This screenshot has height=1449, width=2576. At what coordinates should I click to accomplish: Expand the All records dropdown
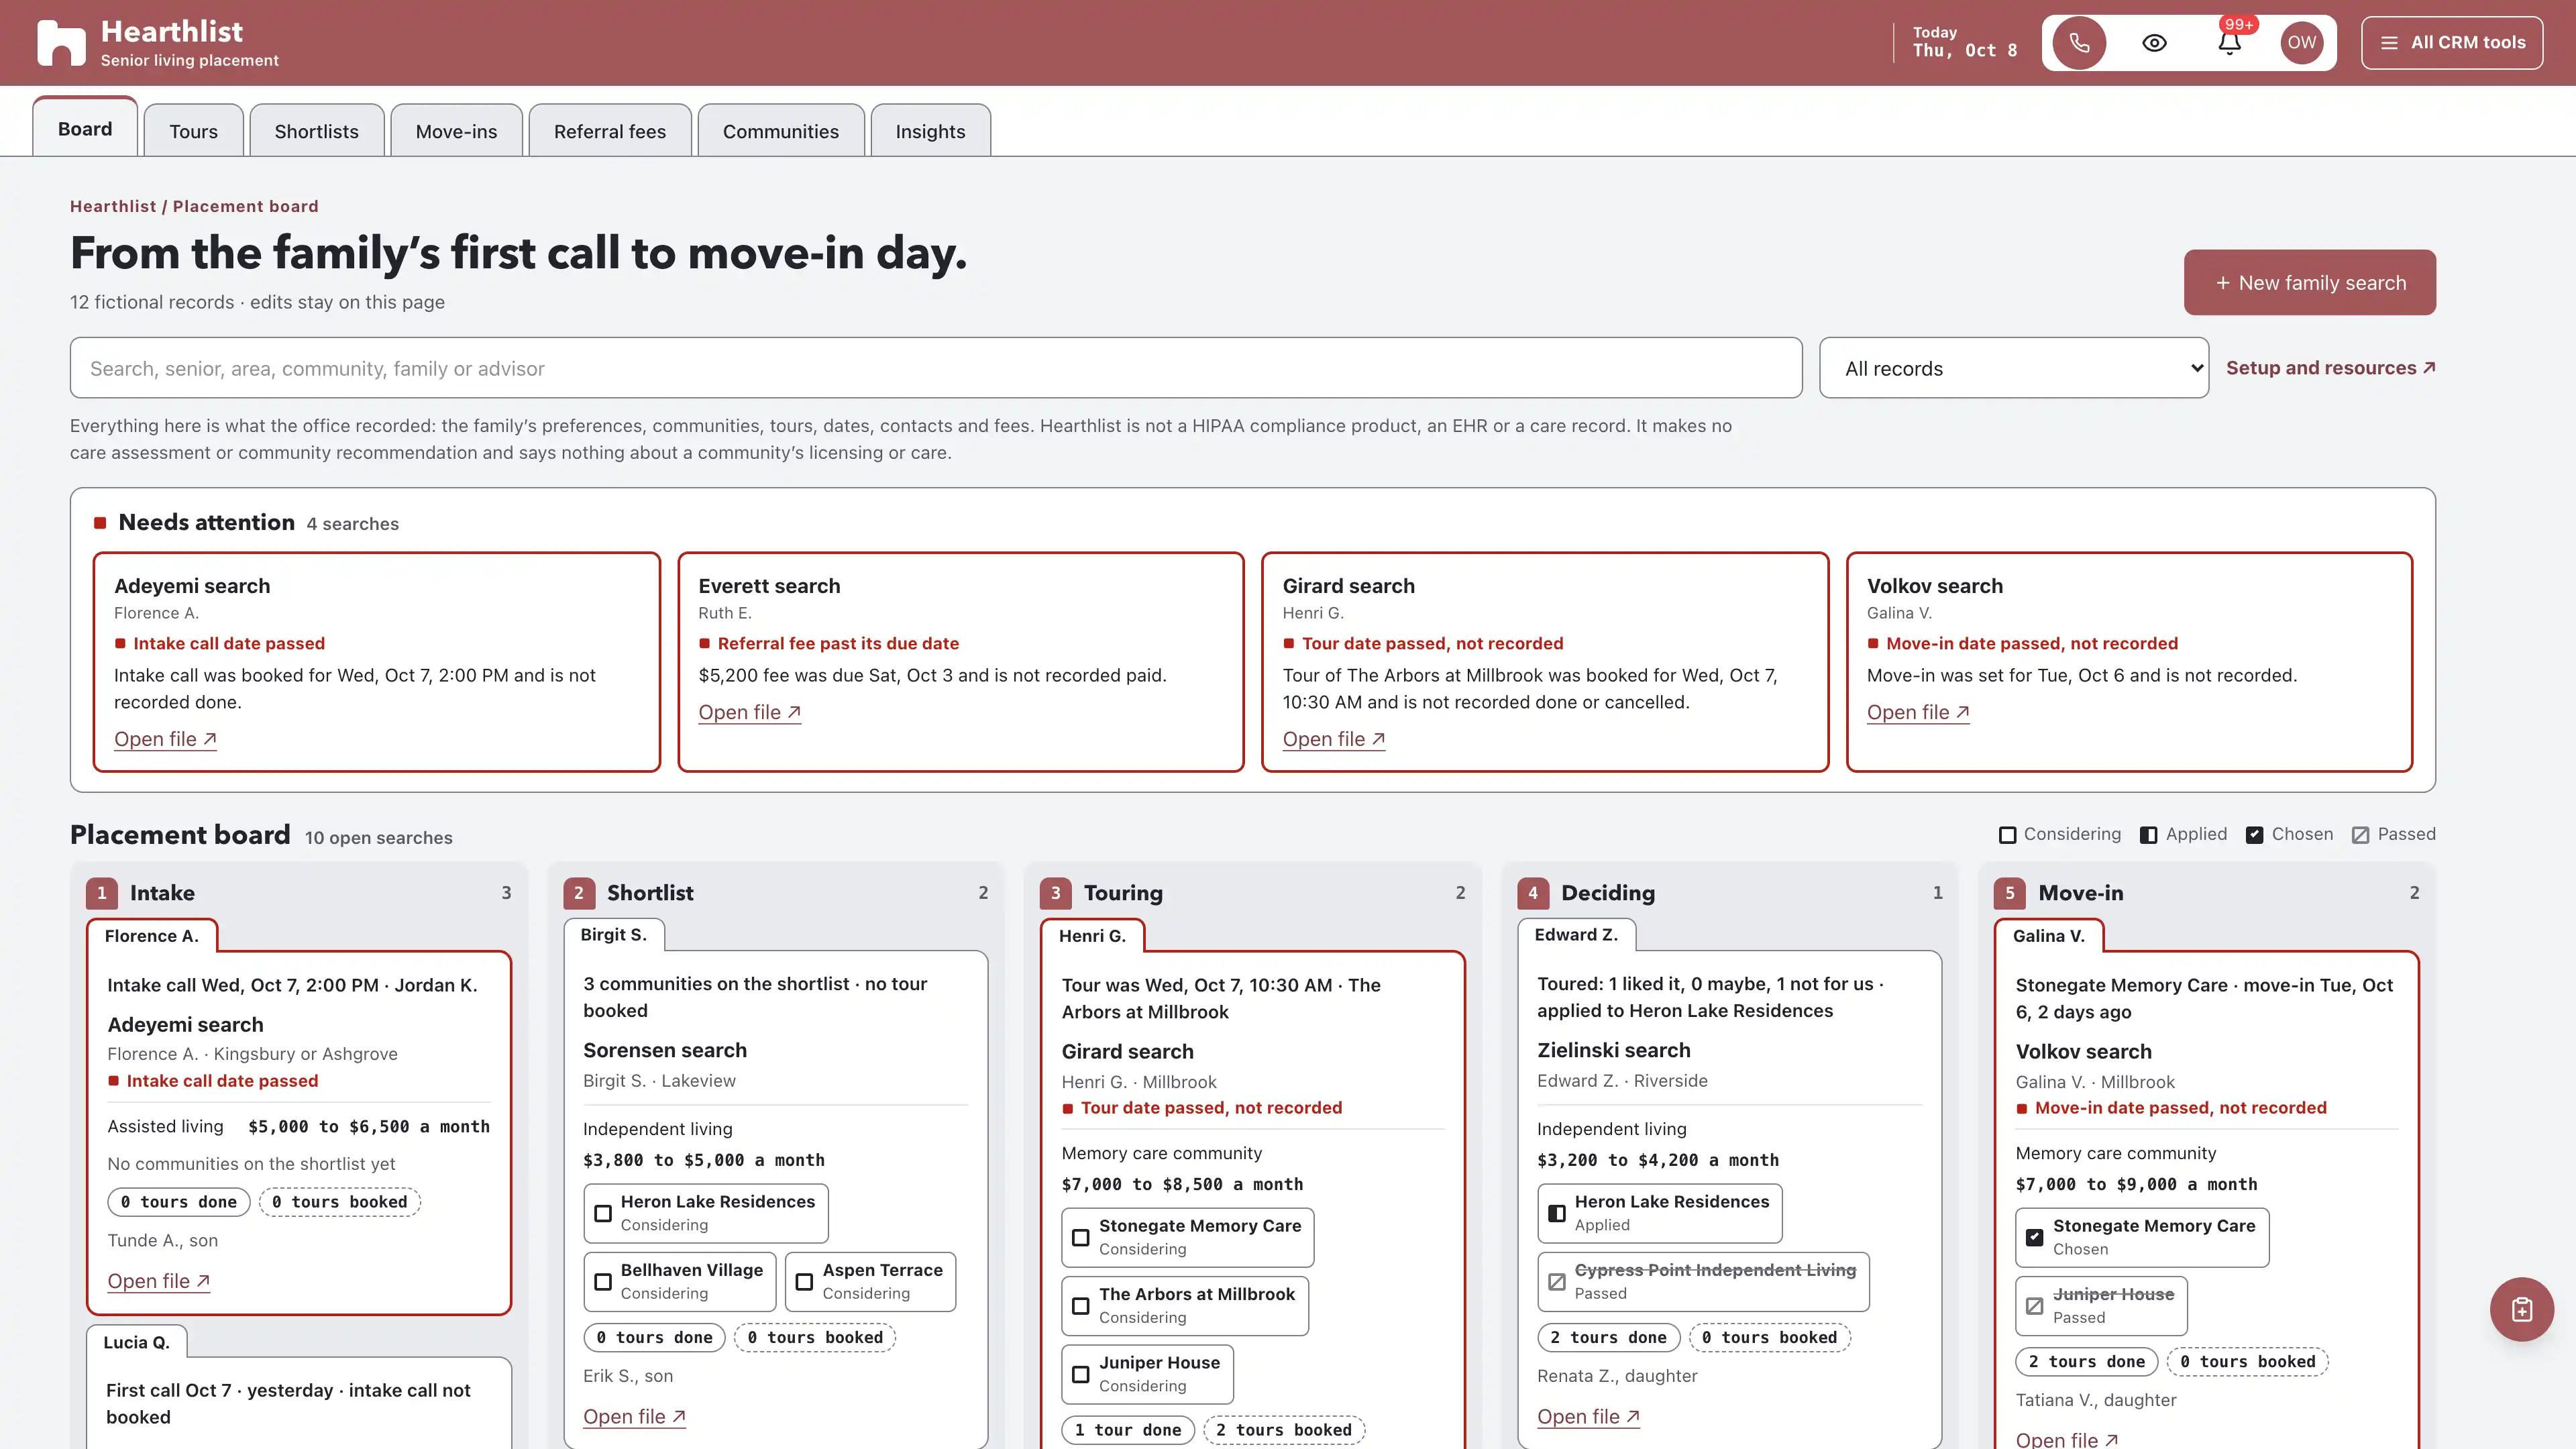2014,368
